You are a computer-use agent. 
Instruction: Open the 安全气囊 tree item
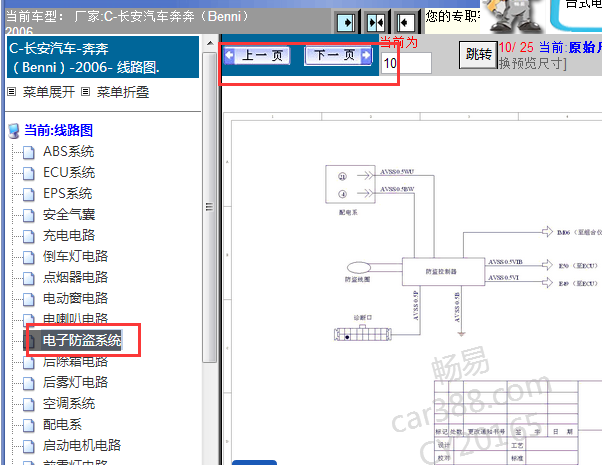coord(69,215)
